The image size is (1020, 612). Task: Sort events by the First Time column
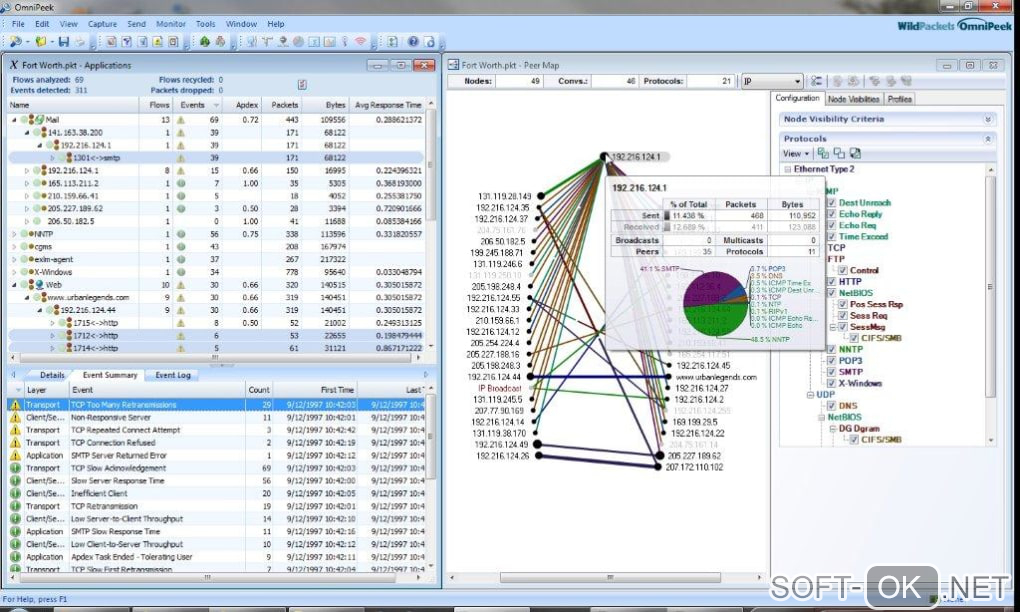tap(315, 390)
